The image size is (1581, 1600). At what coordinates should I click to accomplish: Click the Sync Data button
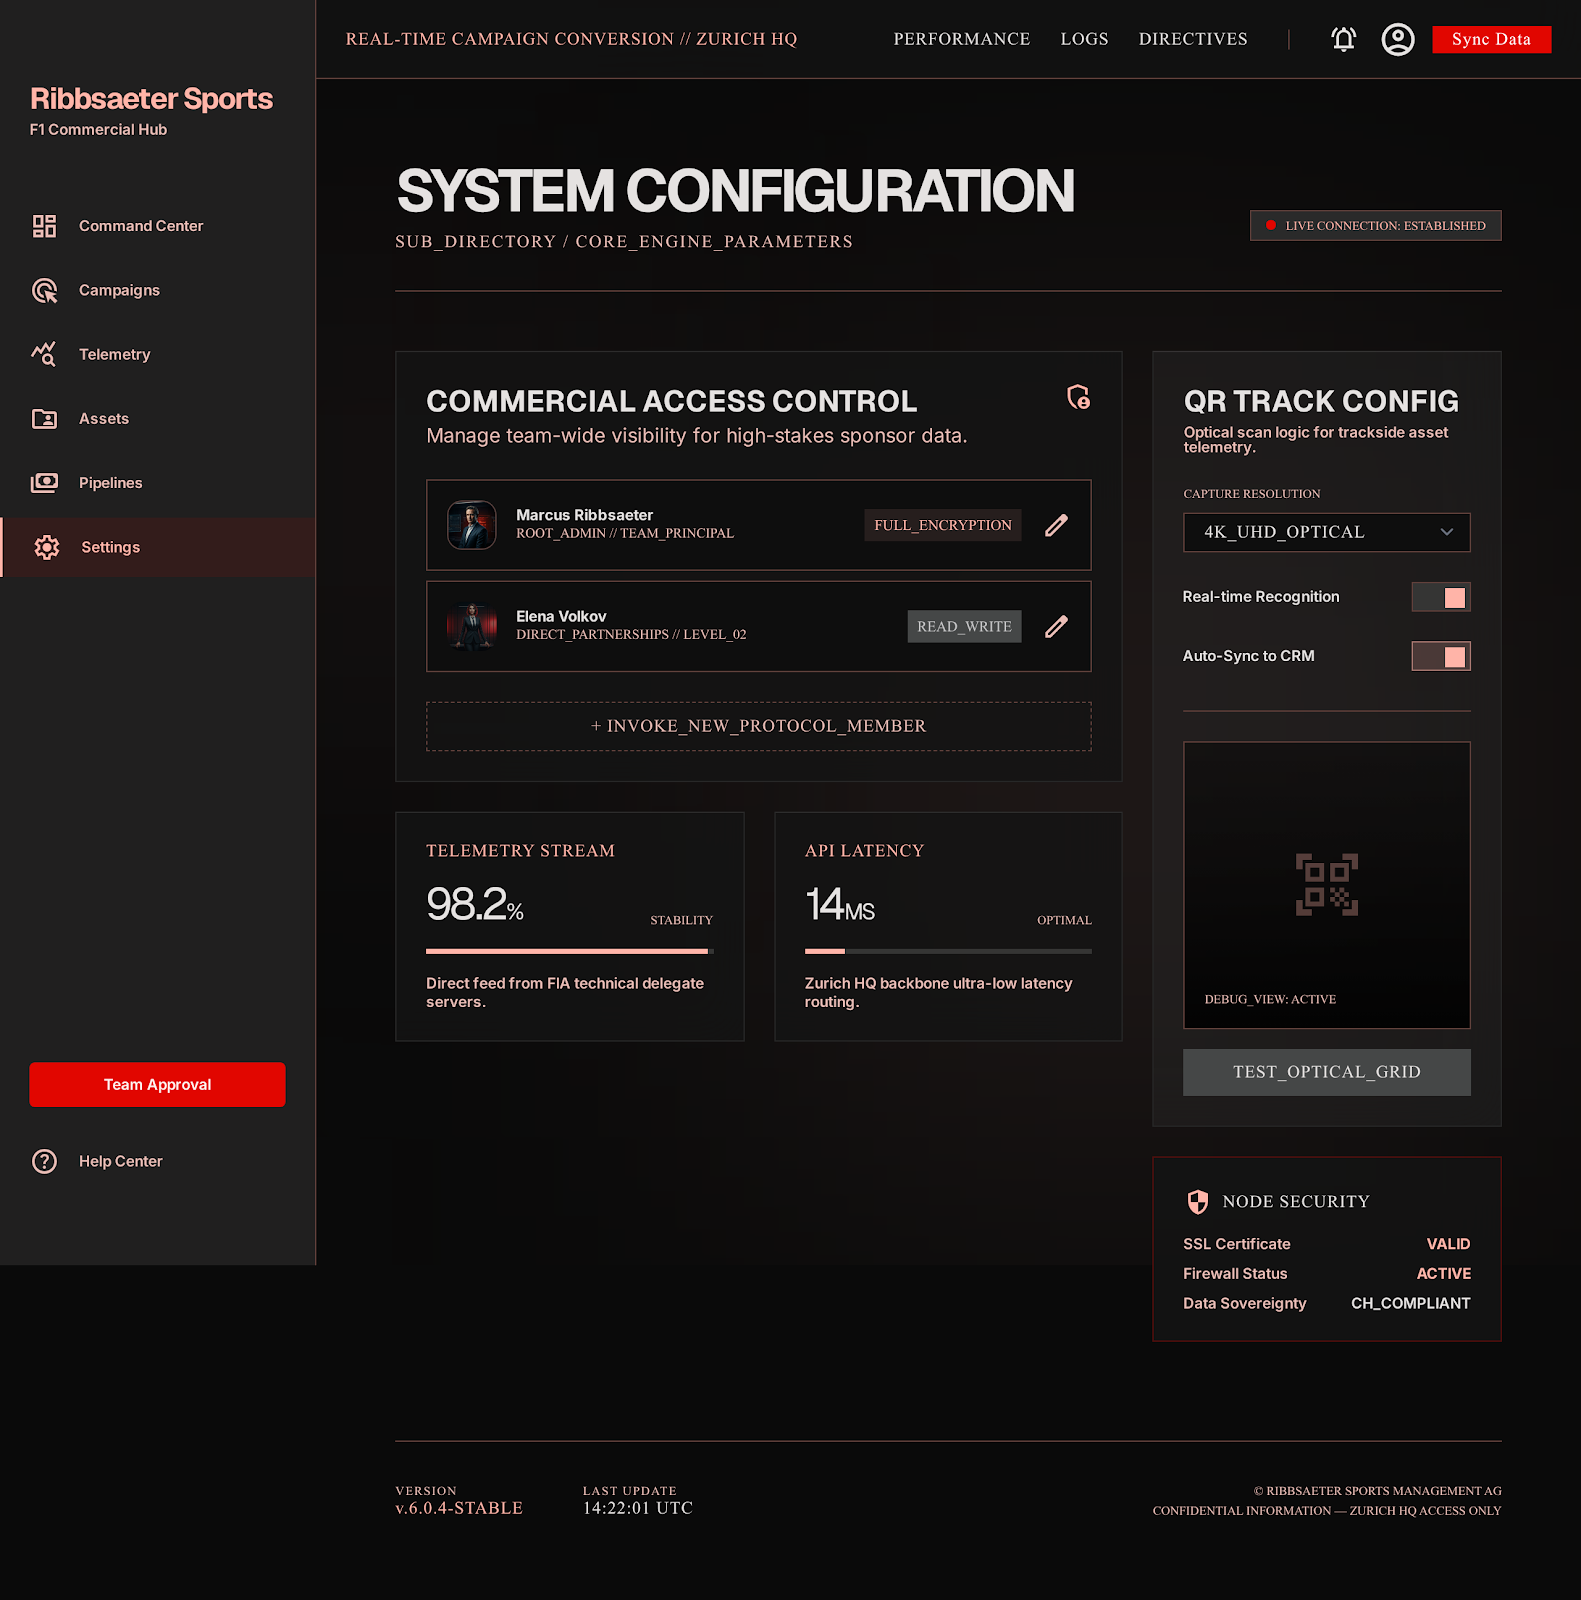tap(1491, 39)
